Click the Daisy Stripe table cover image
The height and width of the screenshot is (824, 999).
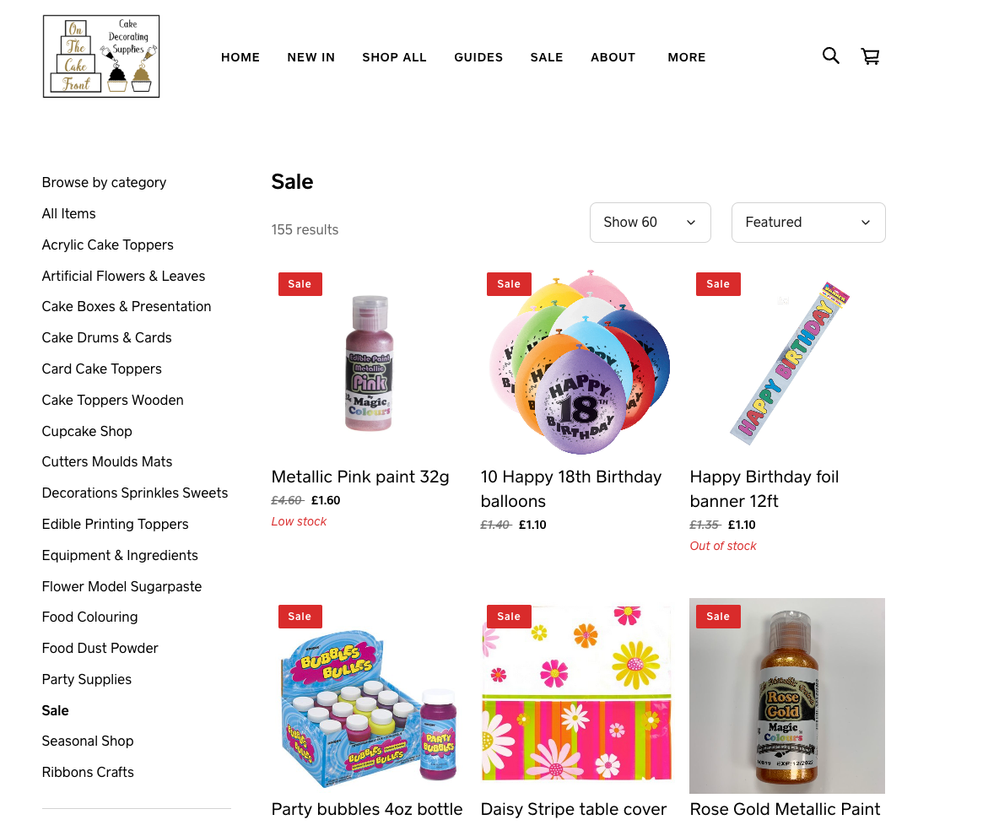pos(579,696)
